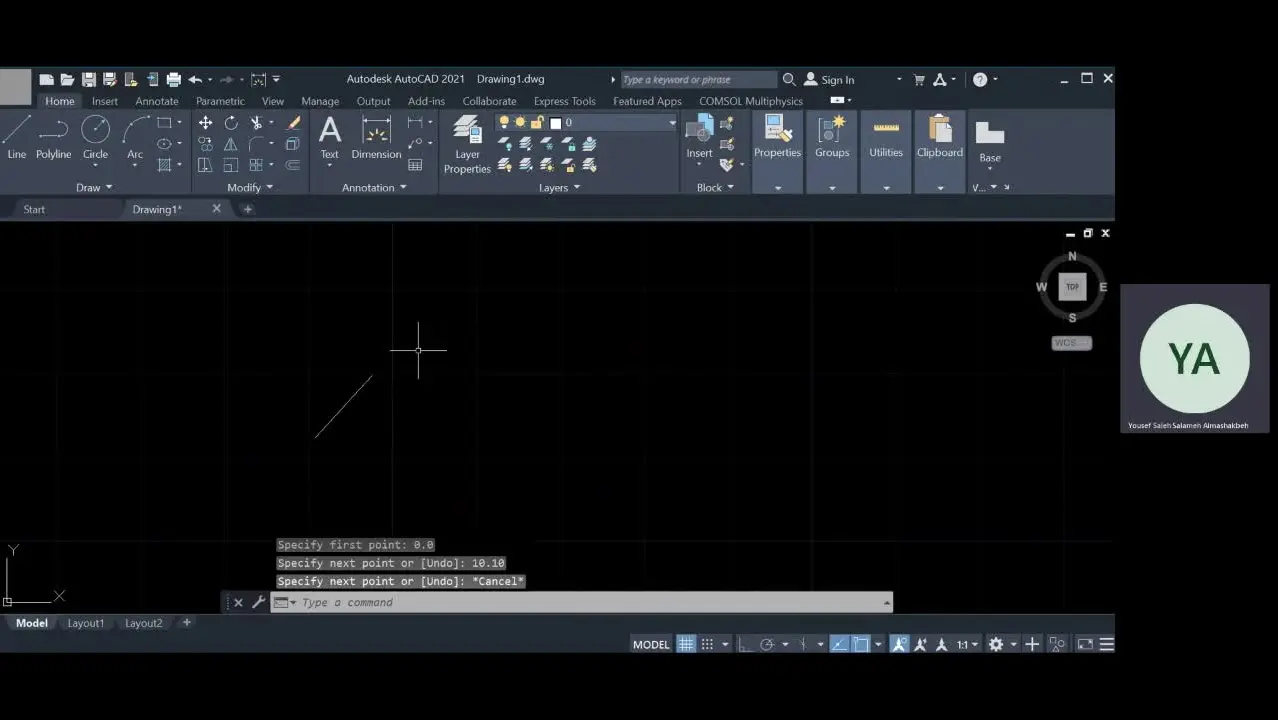Open the Utilities panel button
This screenshot has height=720, width=1278.
tap(886, 137)
